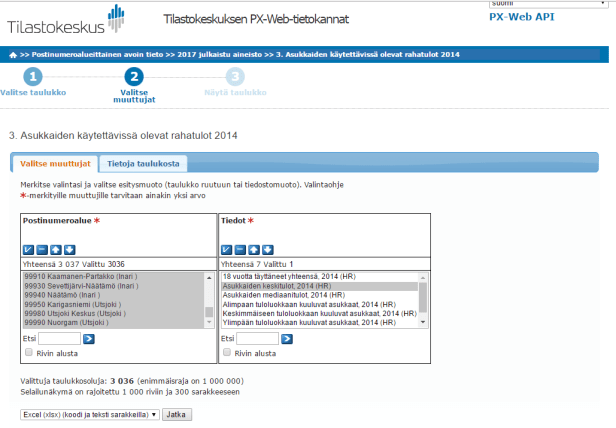Click deselect-all icon under Tiedot
This screenshot has height=428, width=616.
click(241, 250)
